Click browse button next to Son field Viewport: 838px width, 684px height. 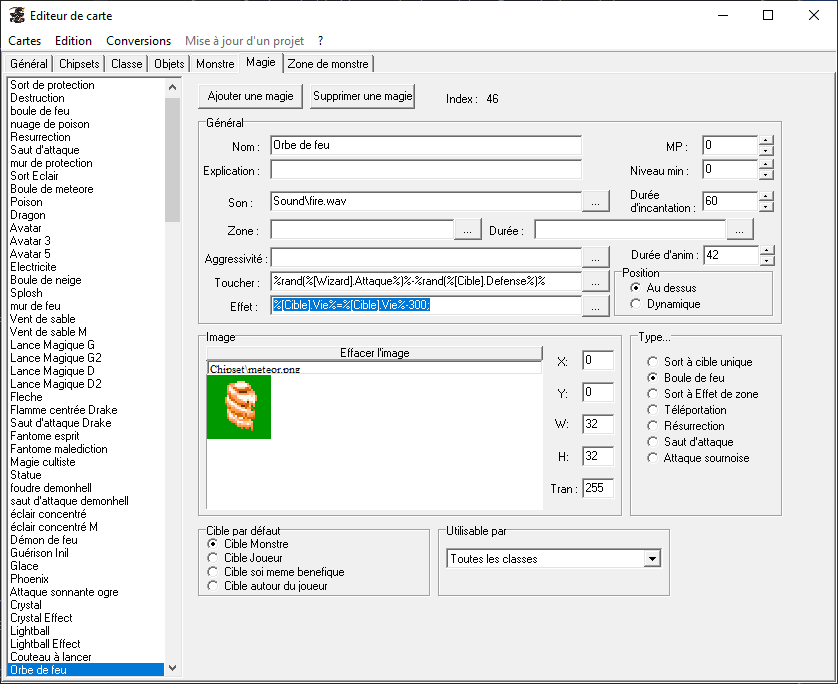[595, 202]
